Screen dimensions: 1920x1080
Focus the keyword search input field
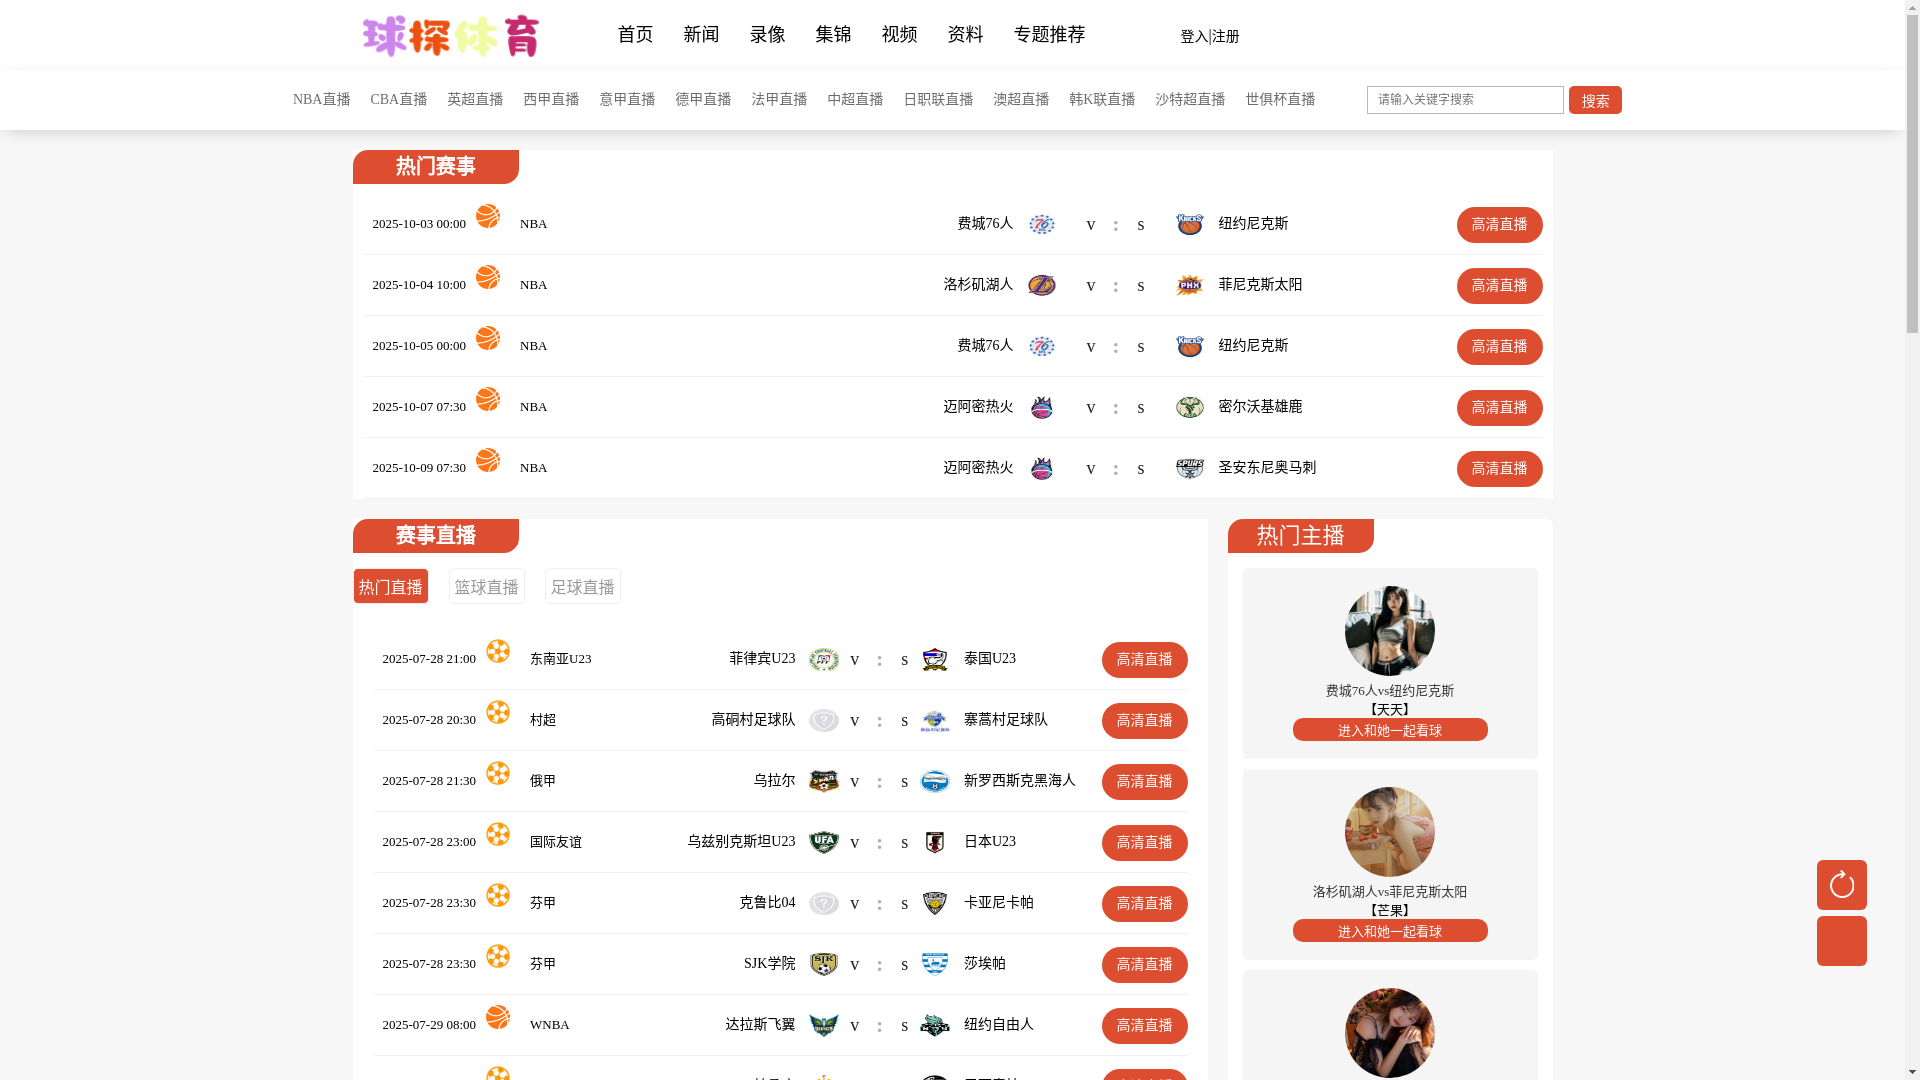1465,100
